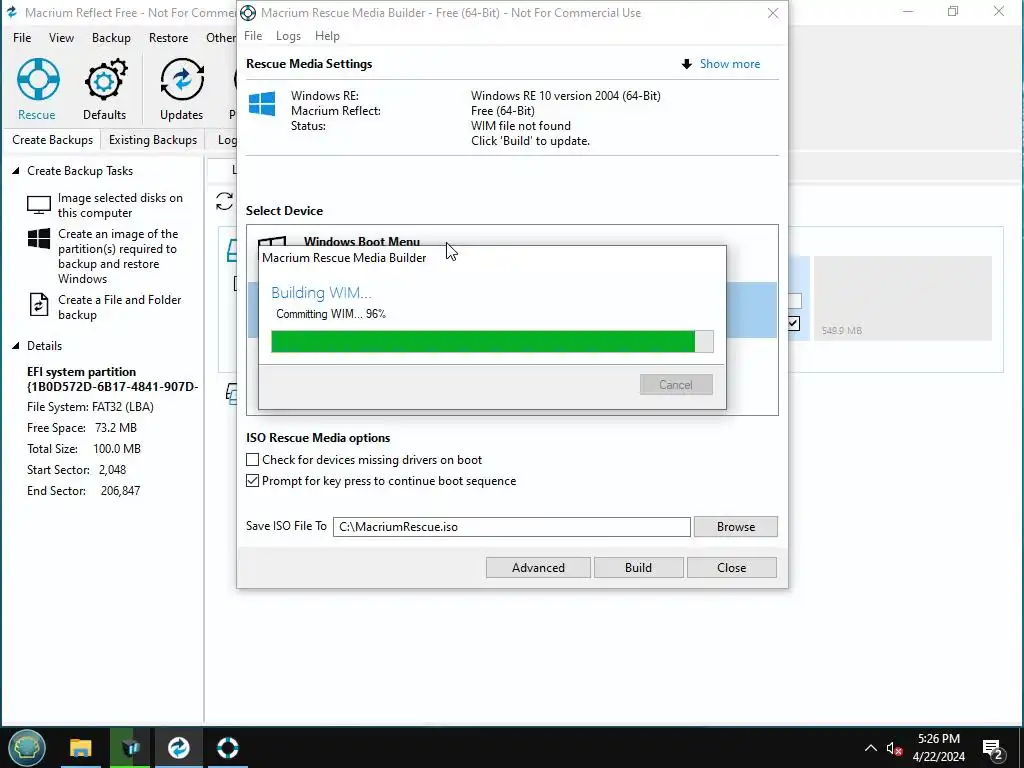
Task: Toggle the checked partition checkbox in main window
Action: [793, 323]
